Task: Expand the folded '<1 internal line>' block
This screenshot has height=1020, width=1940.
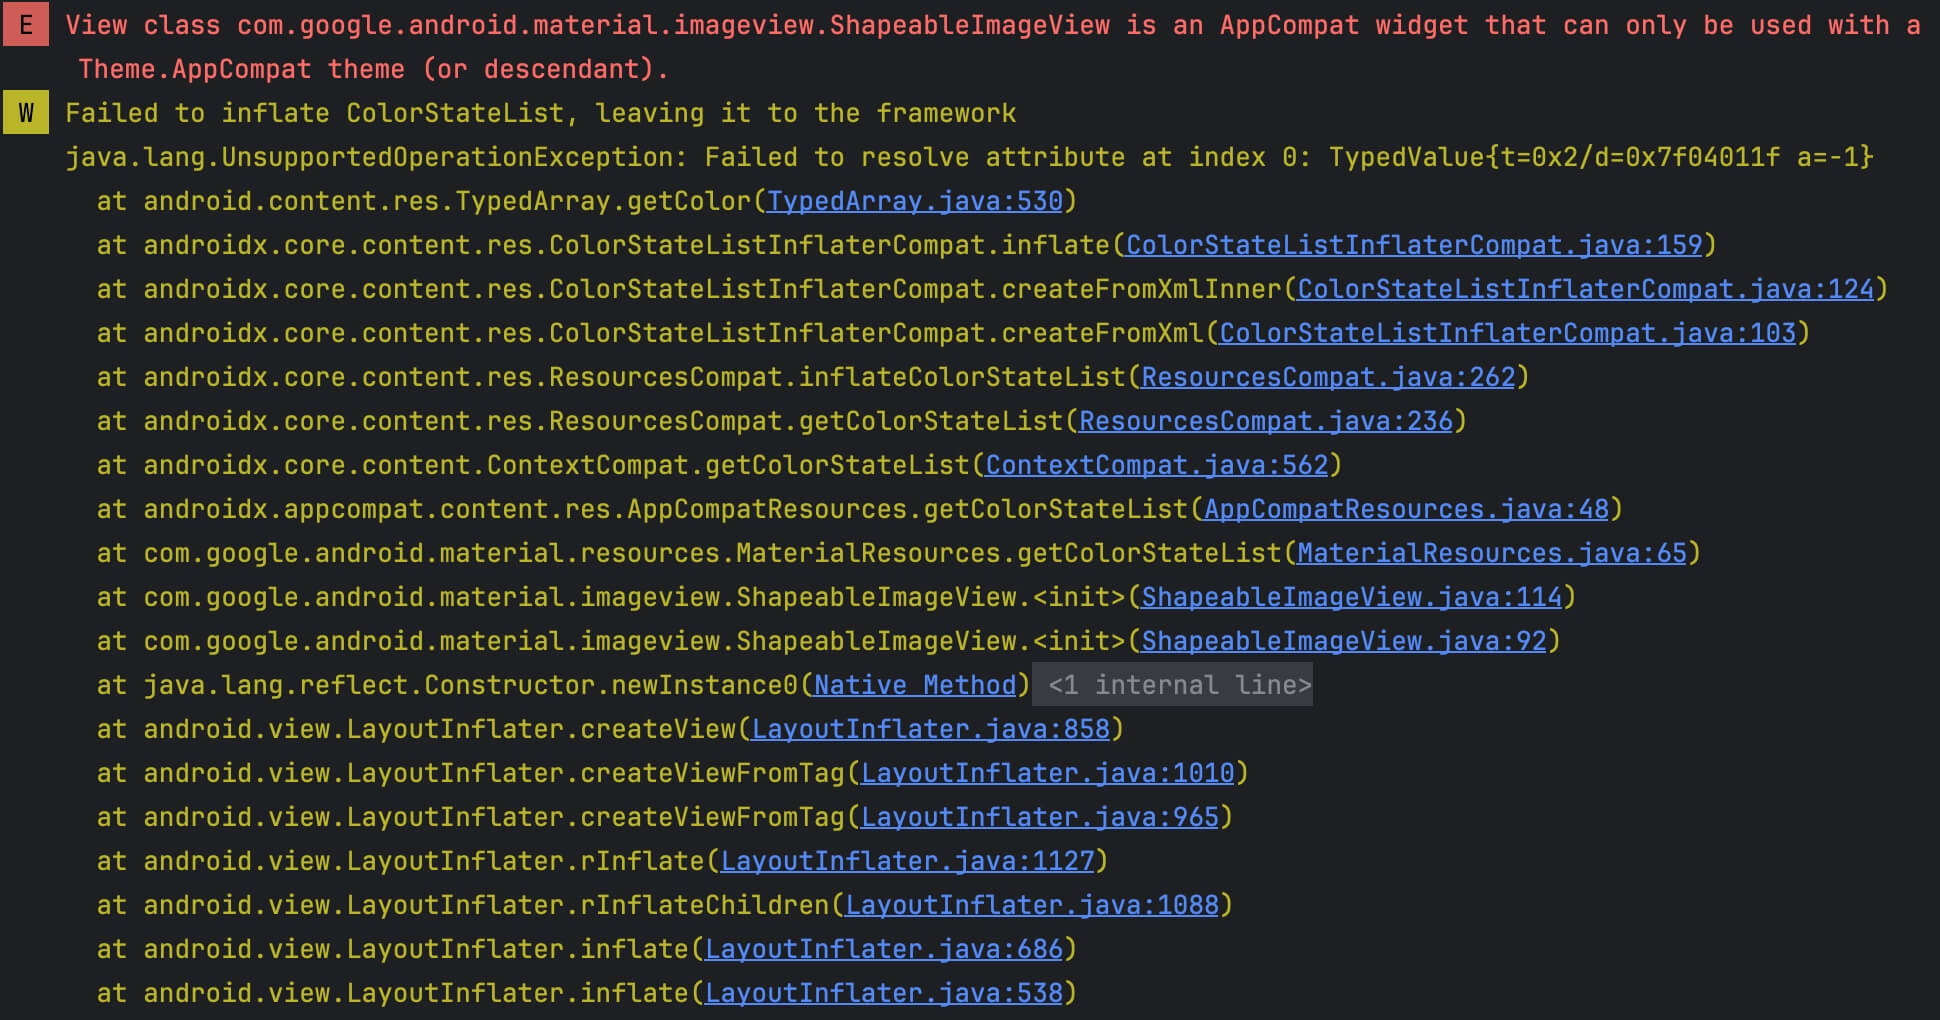Action: click(x=1172, y=685)
